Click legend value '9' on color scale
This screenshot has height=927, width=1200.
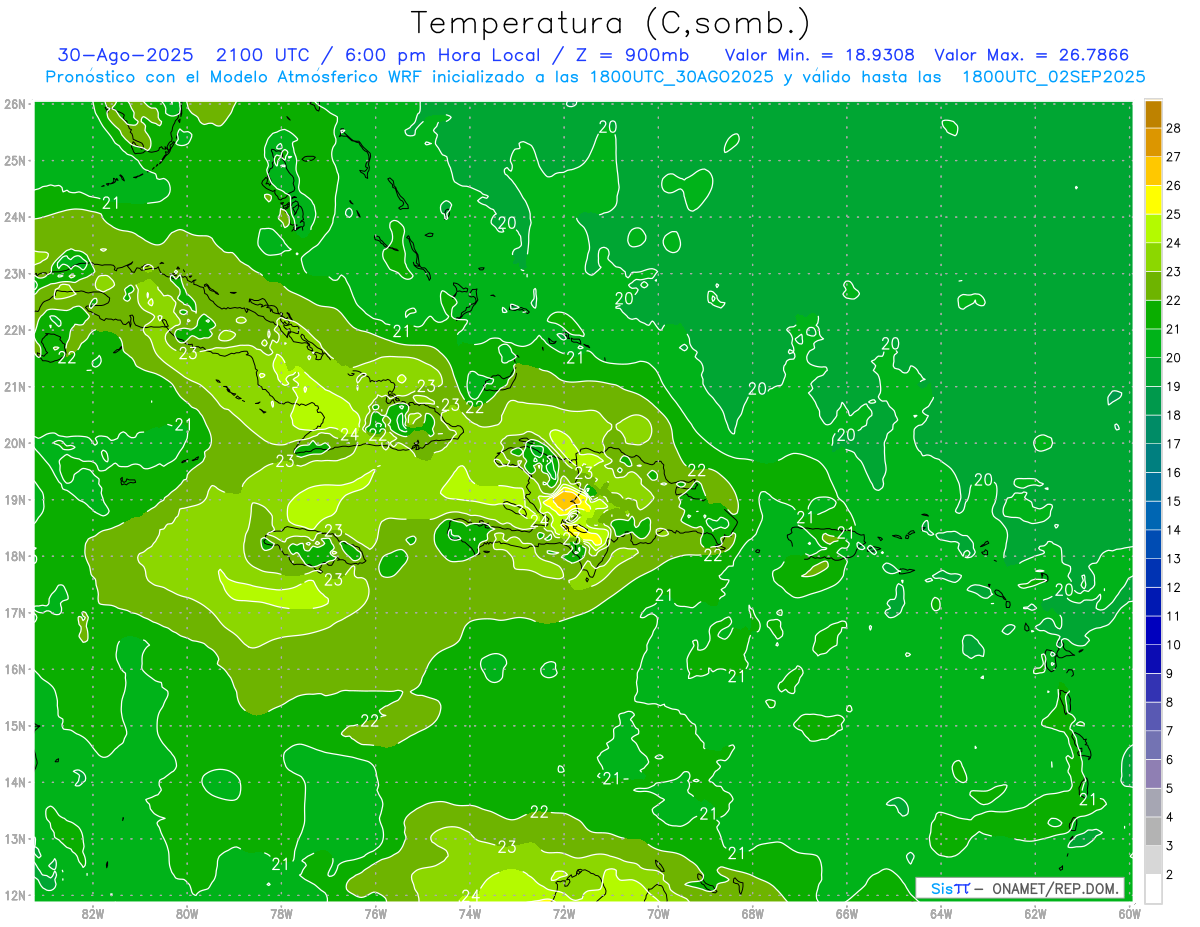(1170, 674)
